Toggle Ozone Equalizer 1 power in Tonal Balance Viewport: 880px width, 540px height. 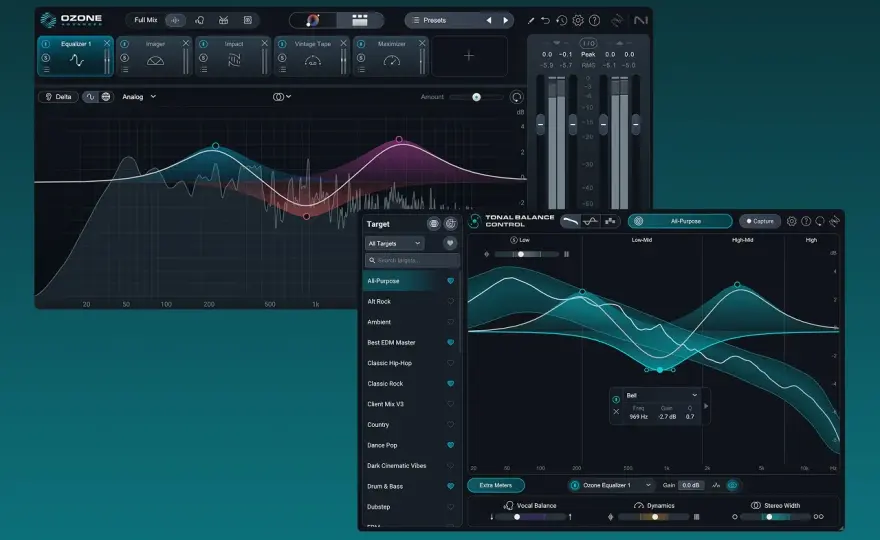click(575, 486)
